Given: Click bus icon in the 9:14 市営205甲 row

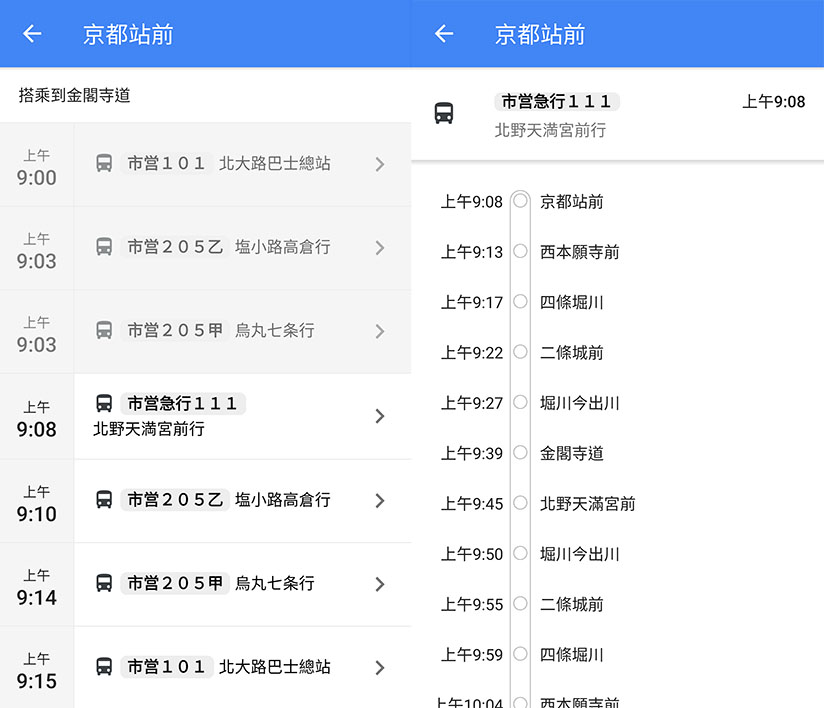Looking at the screenshot, I should pyautogui.click(x=104, y=583).
